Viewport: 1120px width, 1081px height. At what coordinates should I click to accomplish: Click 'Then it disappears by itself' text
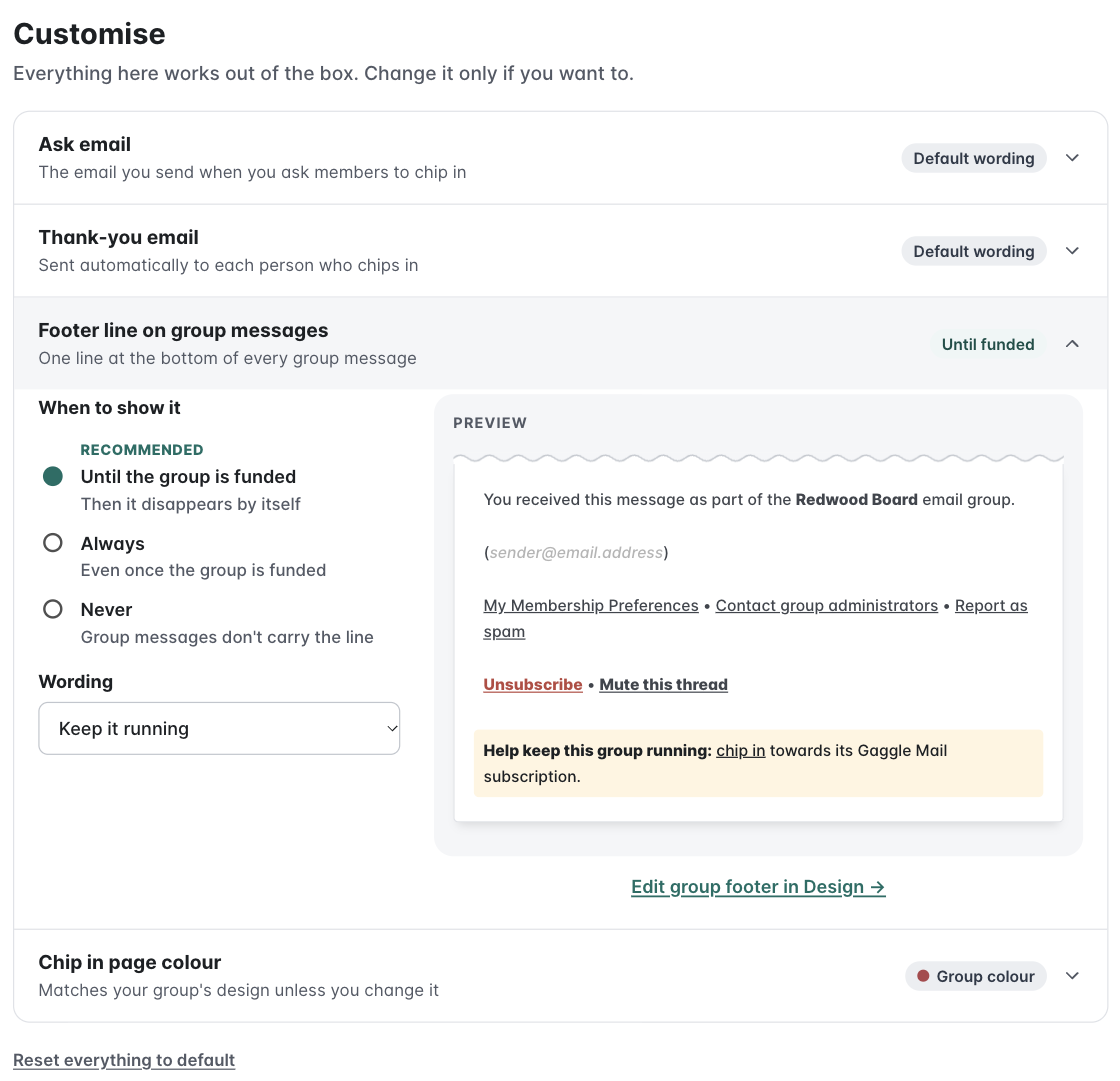click(x=191, y=504)
